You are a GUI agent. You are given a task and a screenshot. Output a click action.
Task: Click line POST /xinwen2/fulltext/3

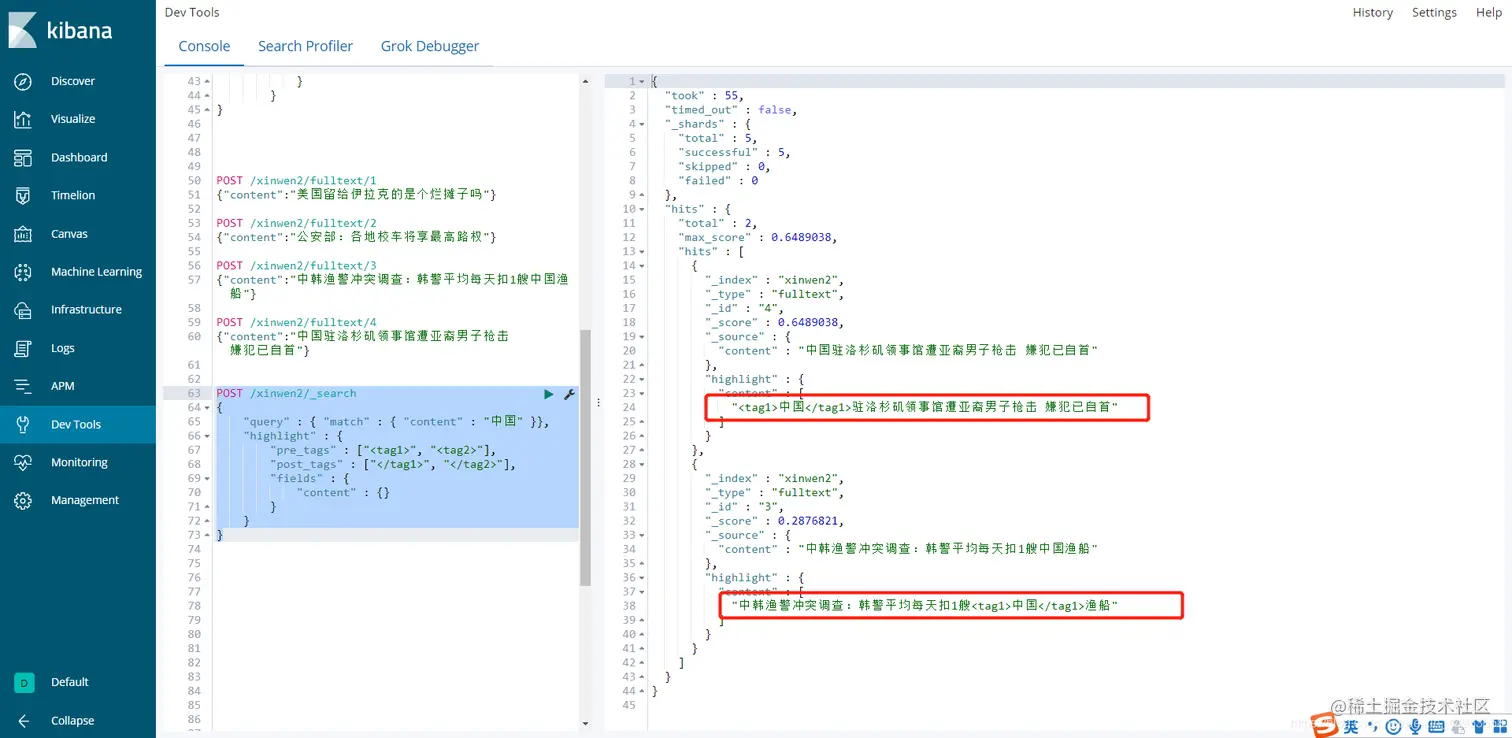coord(296,266)
